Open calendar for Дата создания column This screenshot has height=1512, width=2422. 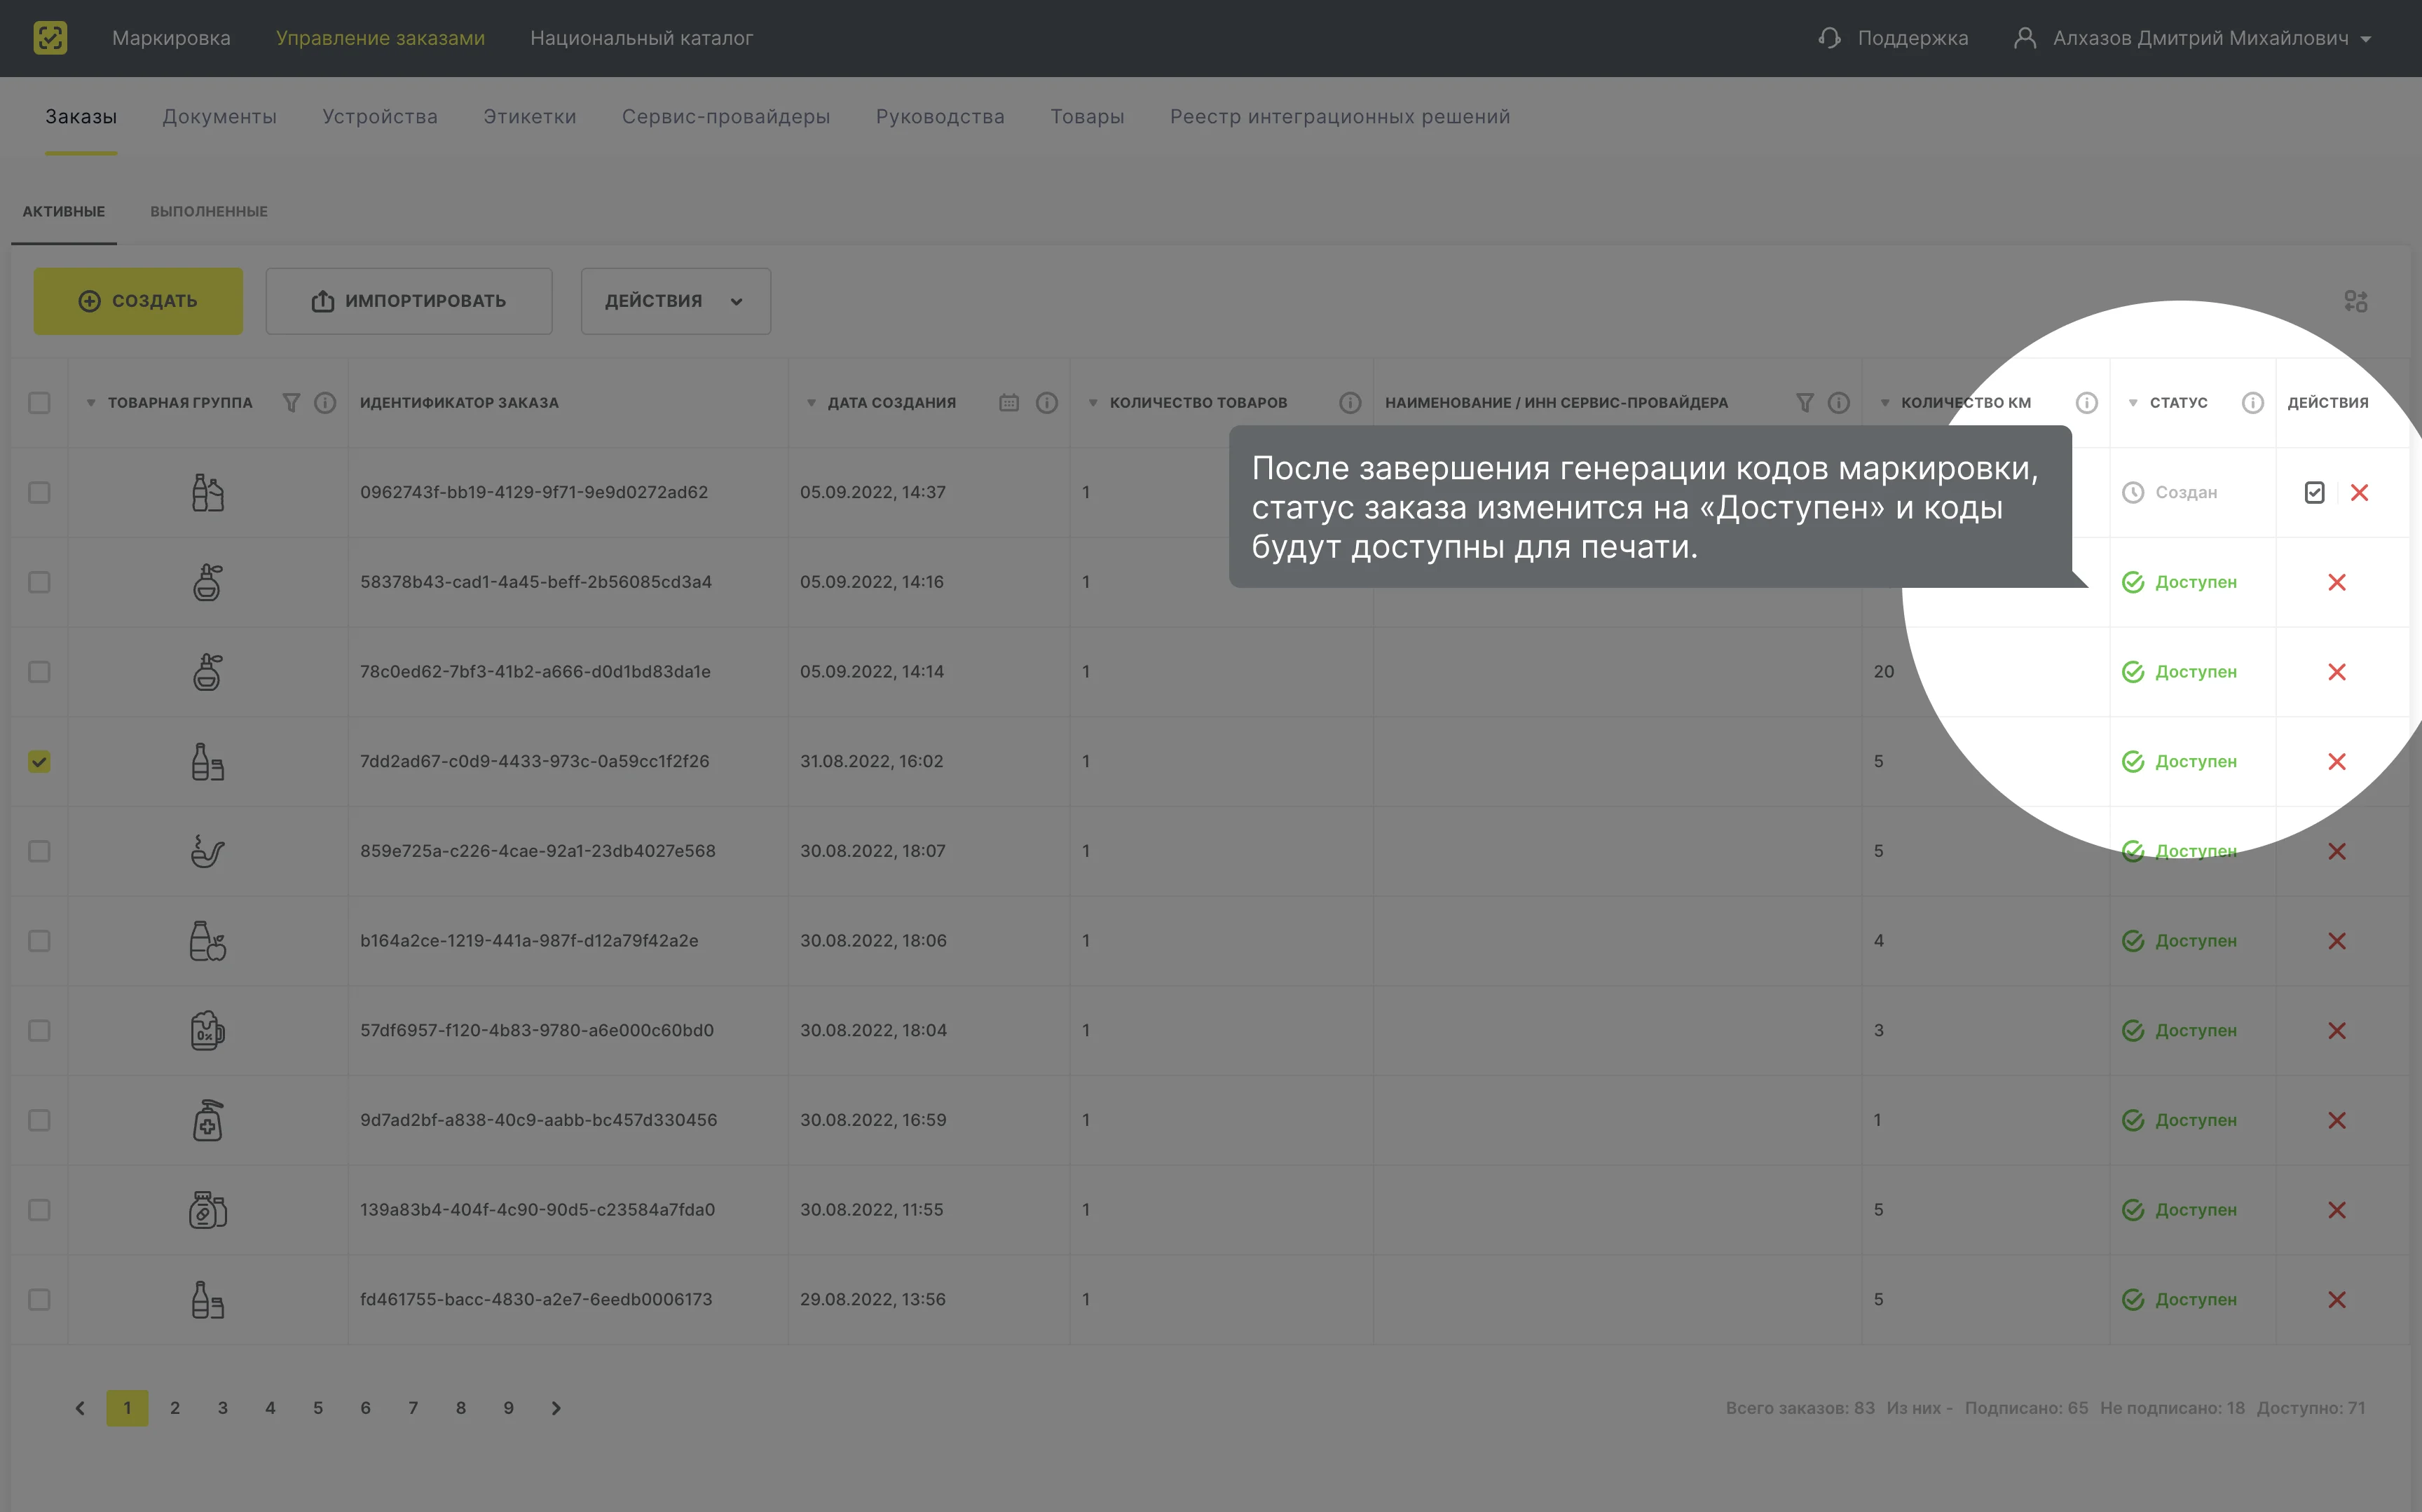(x=1009, y=402)
